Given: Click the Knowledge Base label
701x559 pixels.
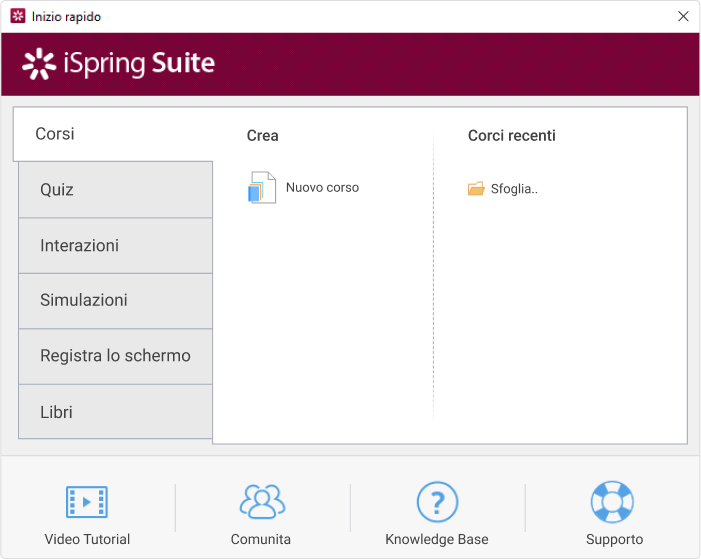Looking at the screenshot, I should [437, 539].
